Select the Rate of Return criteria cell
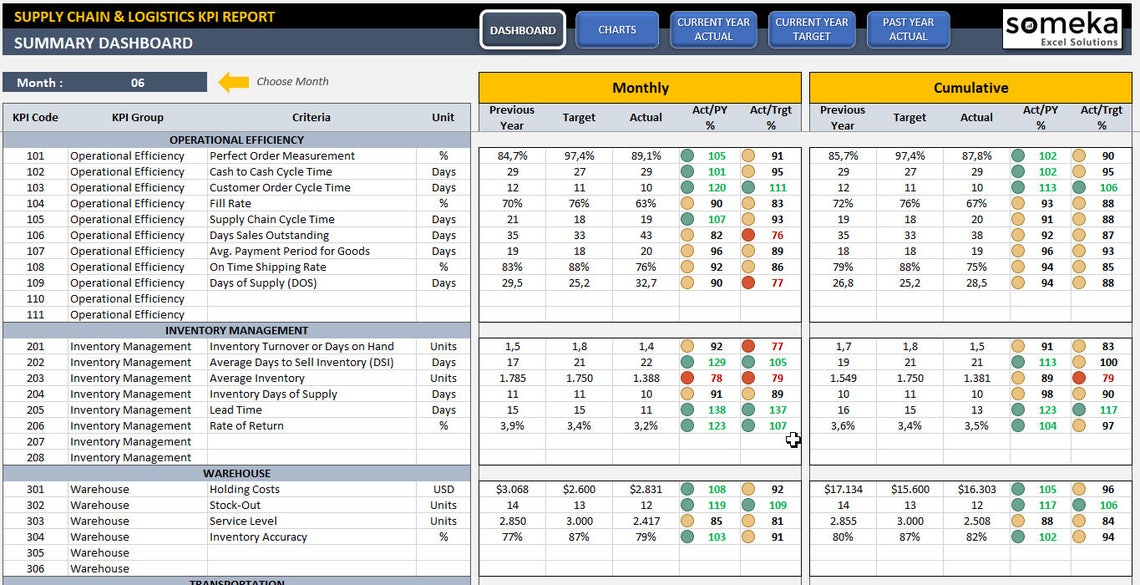The height and width of the screenshot is (585, 1140). (311, 426)
